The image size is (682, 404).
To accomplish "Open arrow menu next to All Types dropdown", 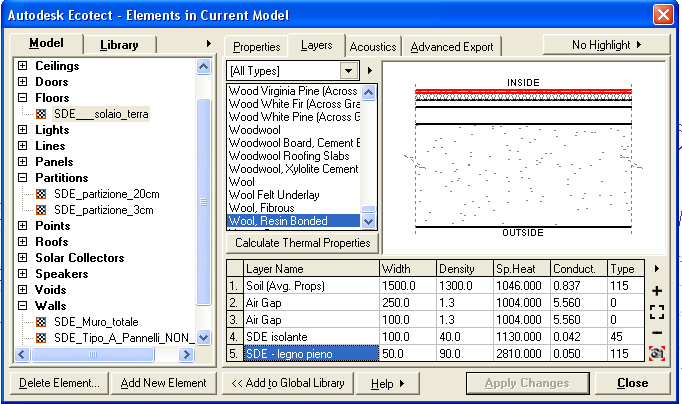I will tap(370, 70).
